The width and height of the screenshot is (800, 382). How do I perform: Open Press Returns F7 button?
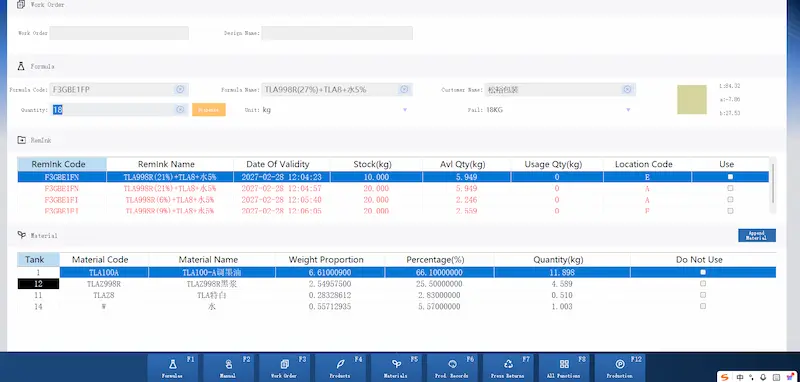pyautogui.click(x=507, y=367)
